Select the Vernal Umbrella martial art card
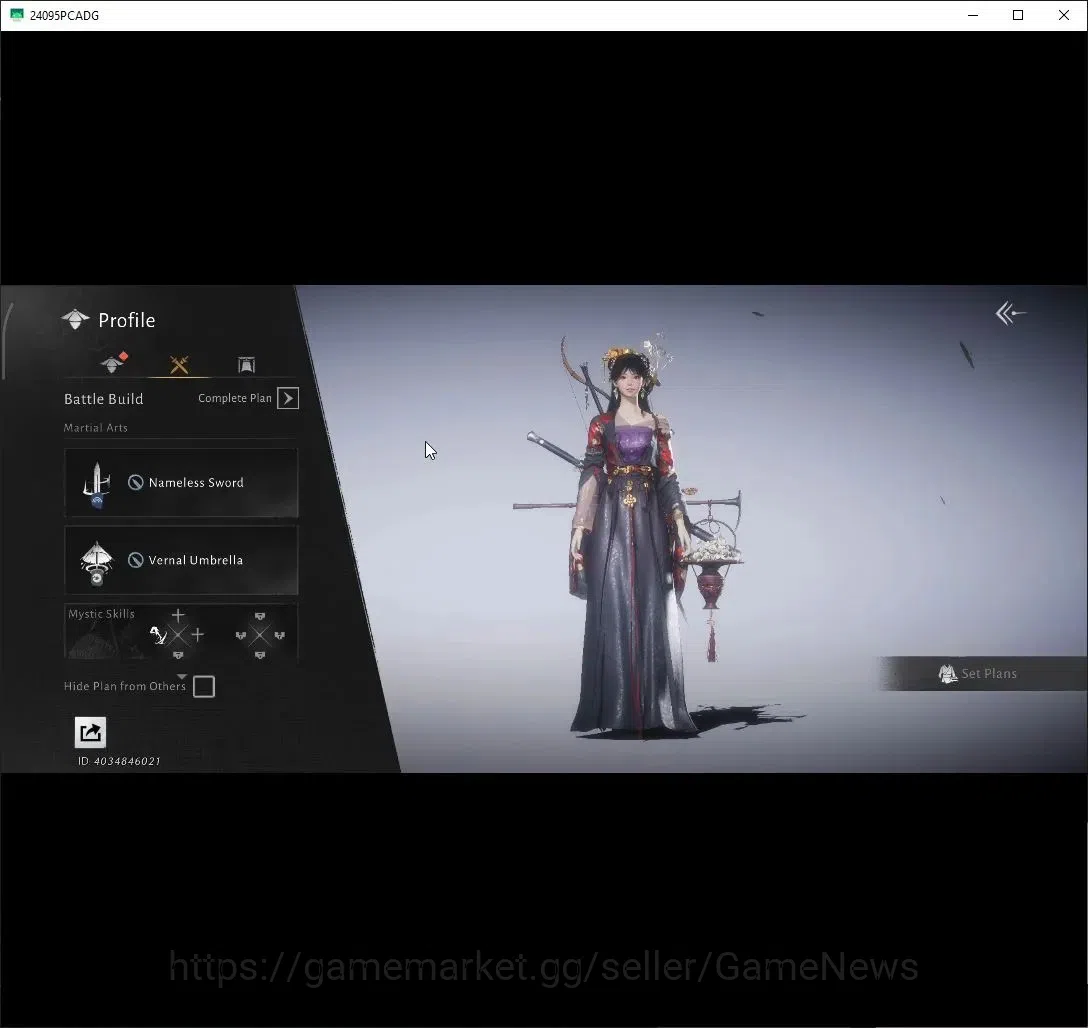 (181, 560)
